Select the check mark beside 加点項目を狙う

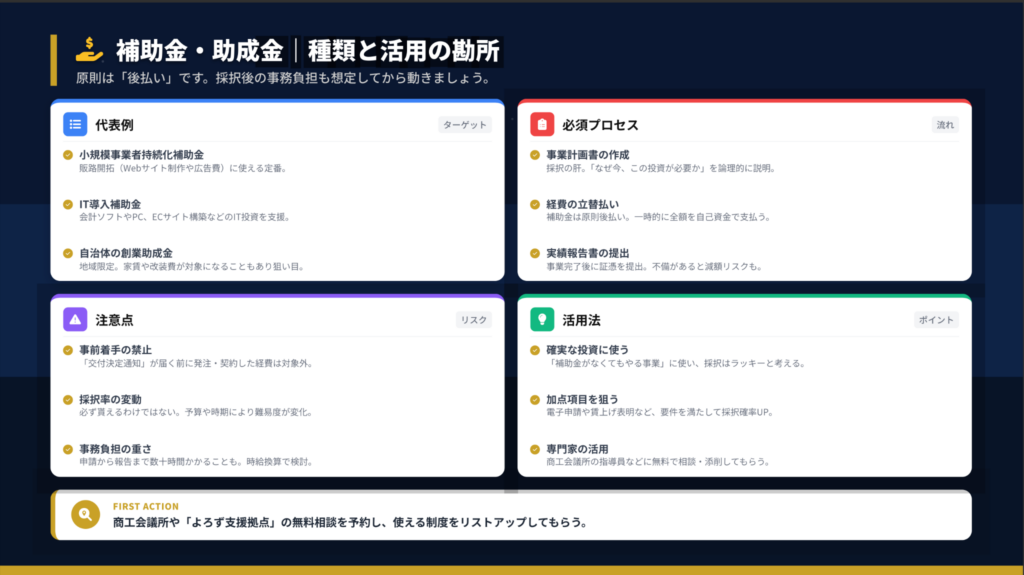coord(535,399)
